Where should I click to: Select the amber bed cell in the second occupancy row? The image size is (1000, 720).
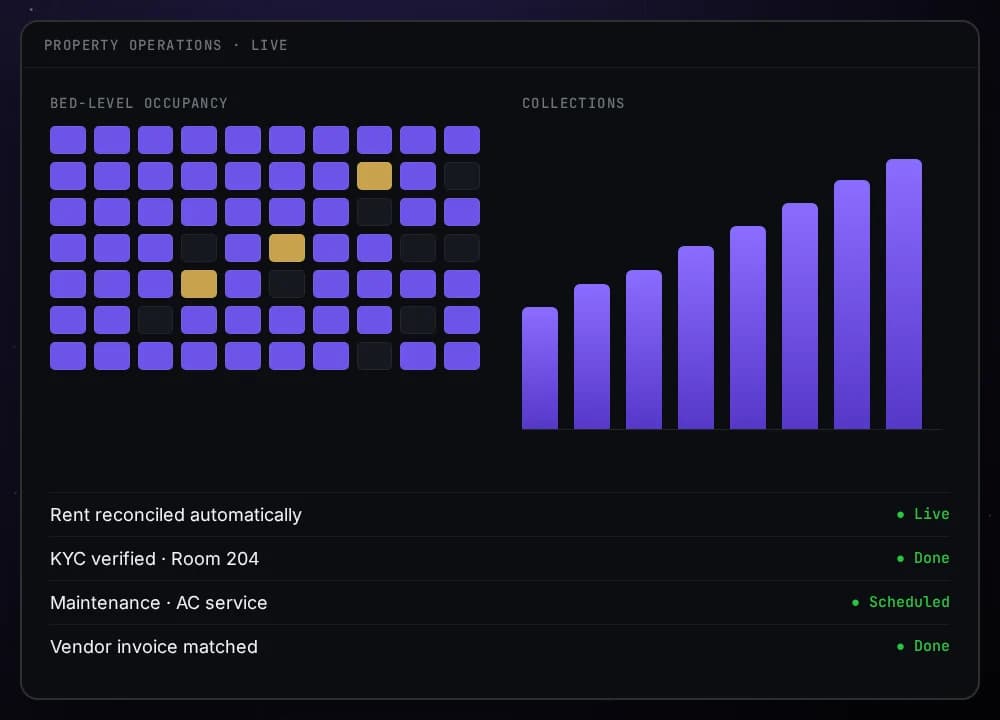tap(374, 176)
